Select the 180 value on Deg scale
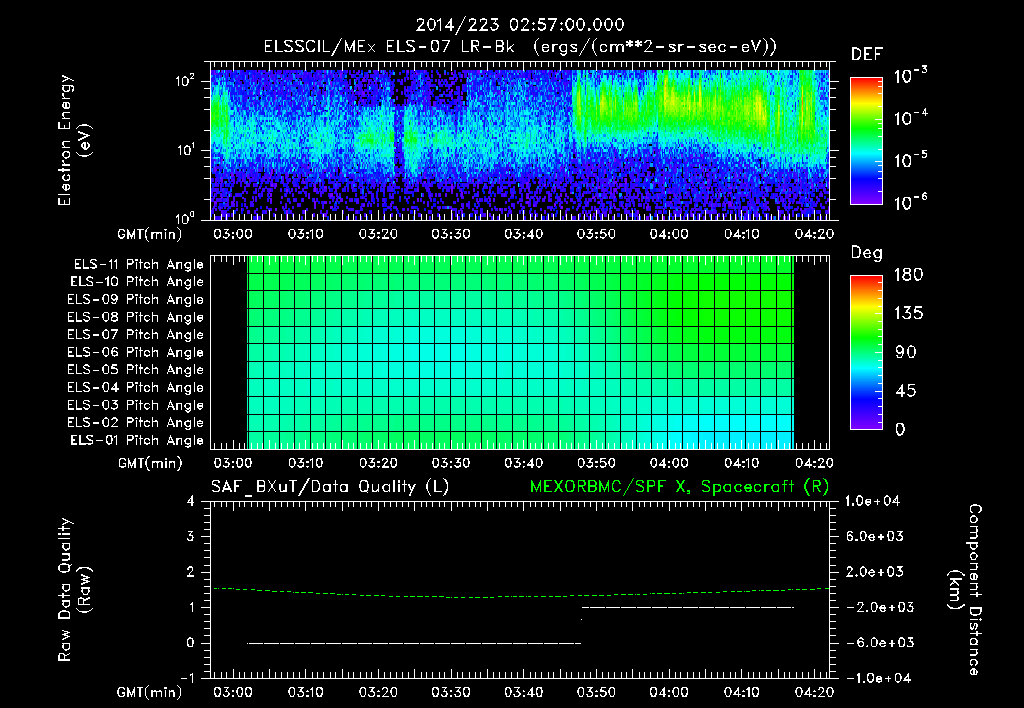The height and width of the screenshot is (708, 1024). point(908,275)
